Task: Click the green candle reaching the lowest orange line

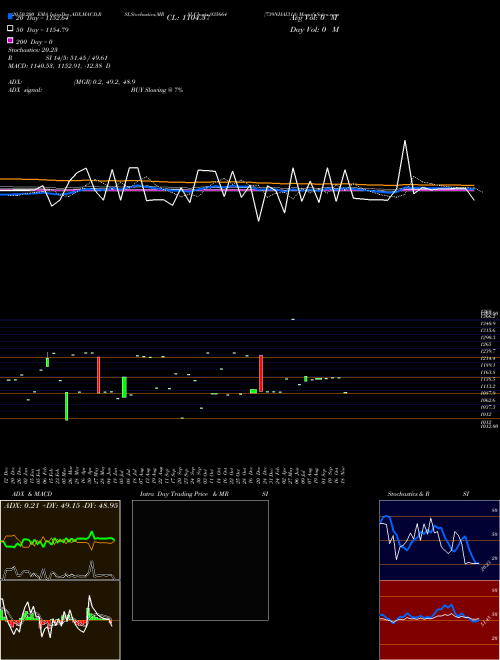Action: 66,406
